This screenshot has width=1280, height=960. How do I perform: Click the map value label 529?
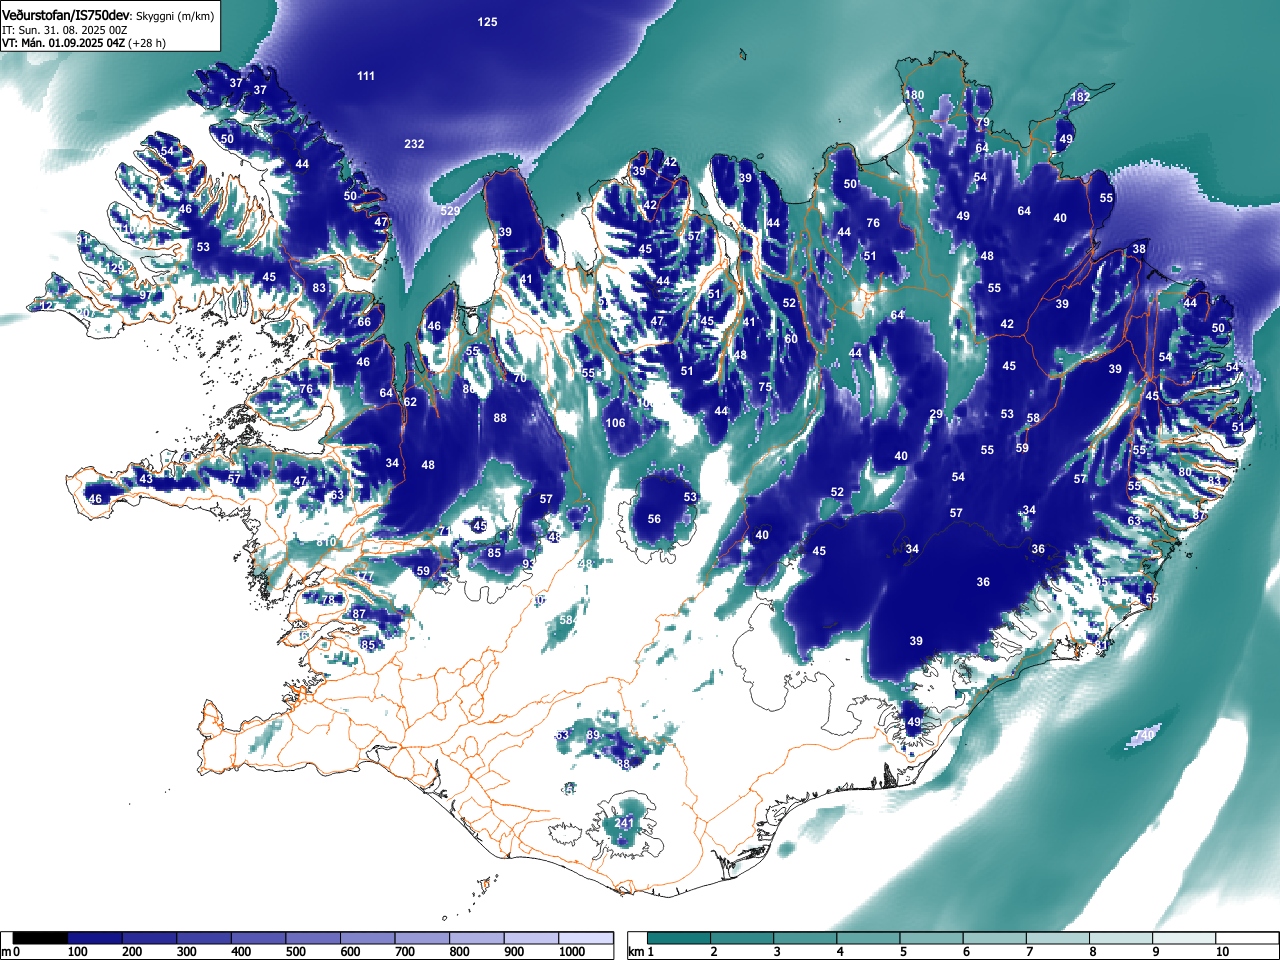pyautogui.click(x=450, y=211)
